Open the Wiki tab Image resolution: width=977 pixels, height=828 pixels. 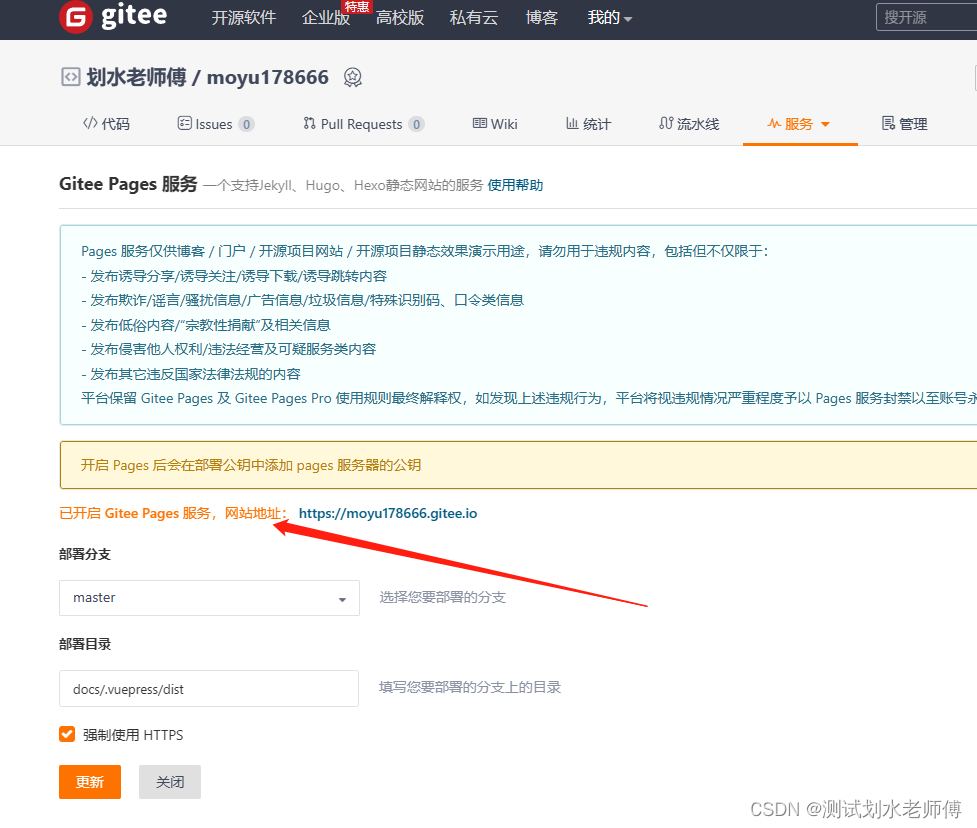495,124
